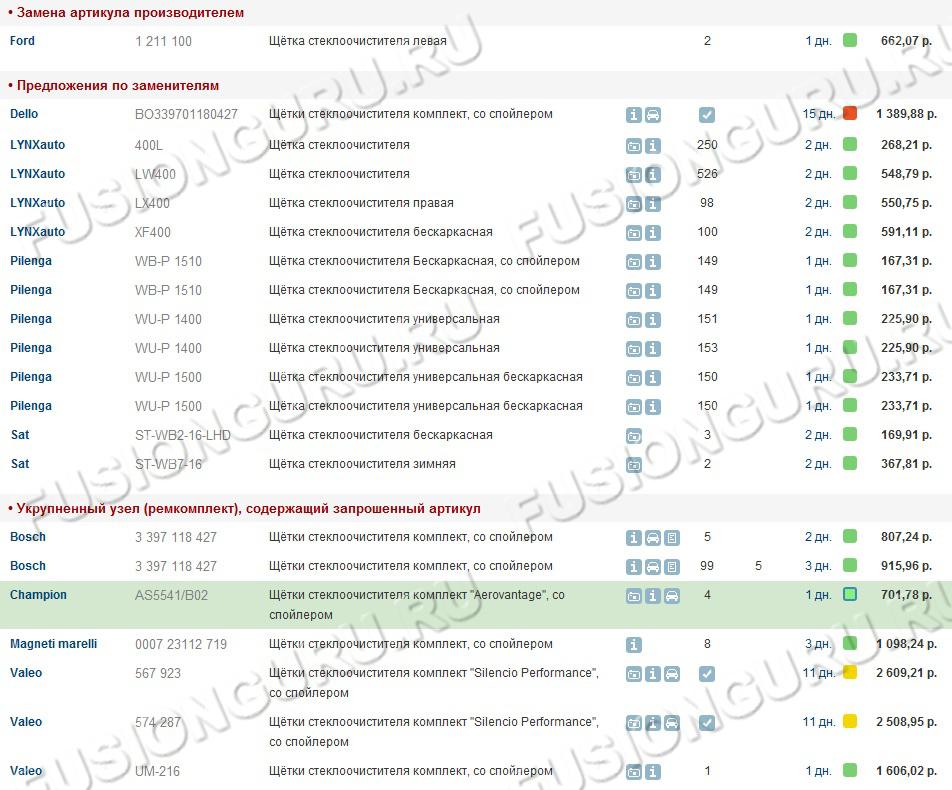Viewport: 952px width, 790px height.
Task: Show info for Bosch priced 807,24
Action: (x=633, y=538)
